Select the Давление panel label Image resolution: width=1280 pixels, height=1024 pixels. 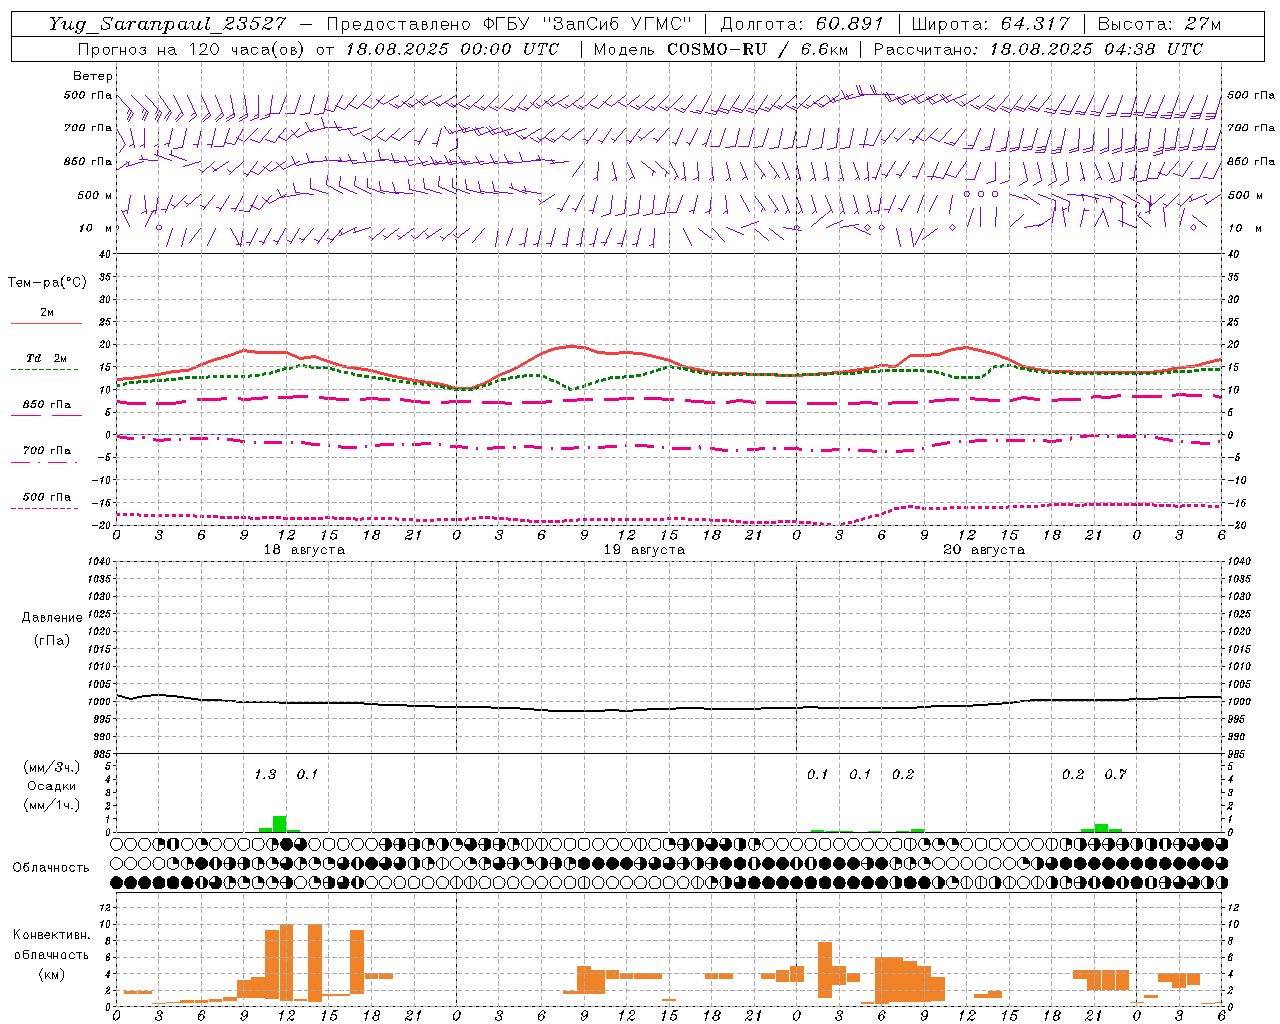[x=52, y=618]
